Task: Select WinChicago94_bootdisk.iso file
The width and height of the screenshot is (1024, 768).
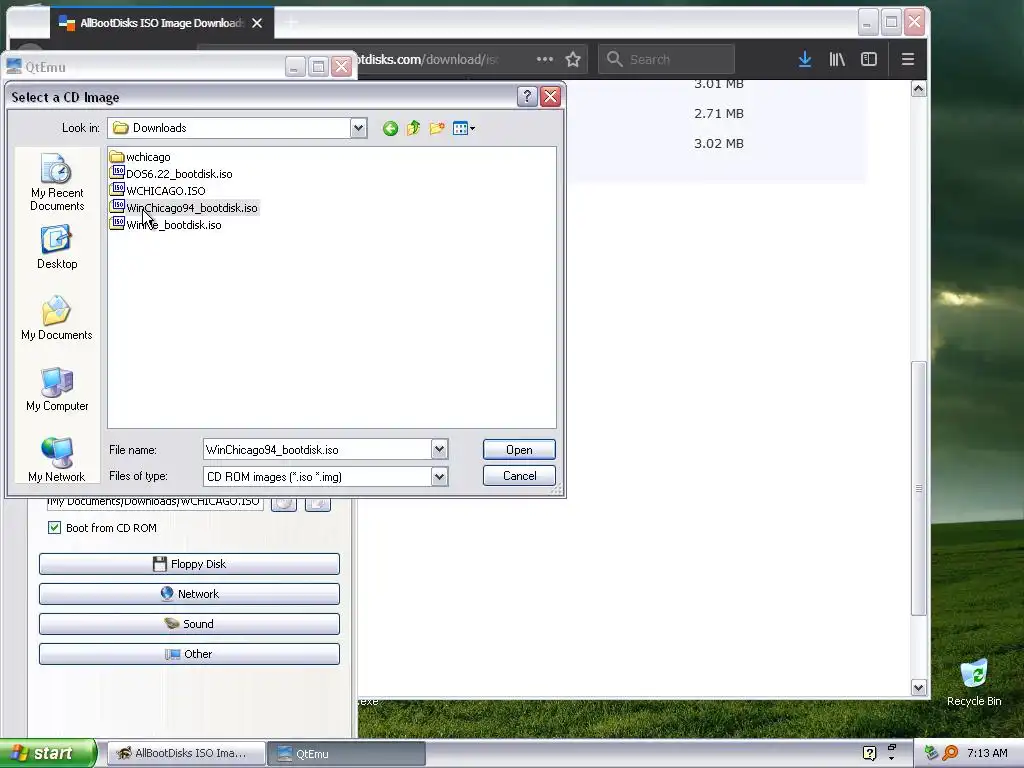Action: tap(184, 208)
